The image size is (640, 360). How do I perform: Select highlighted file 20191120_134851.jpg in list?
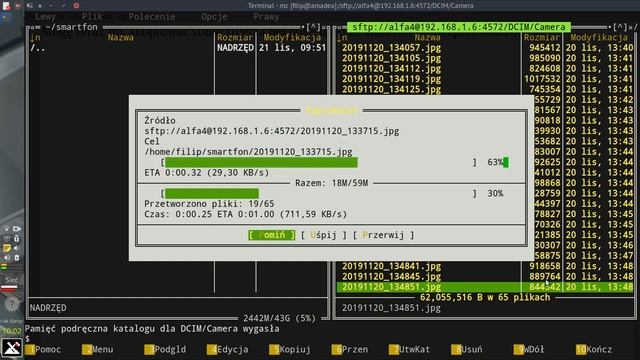point(485,287)
